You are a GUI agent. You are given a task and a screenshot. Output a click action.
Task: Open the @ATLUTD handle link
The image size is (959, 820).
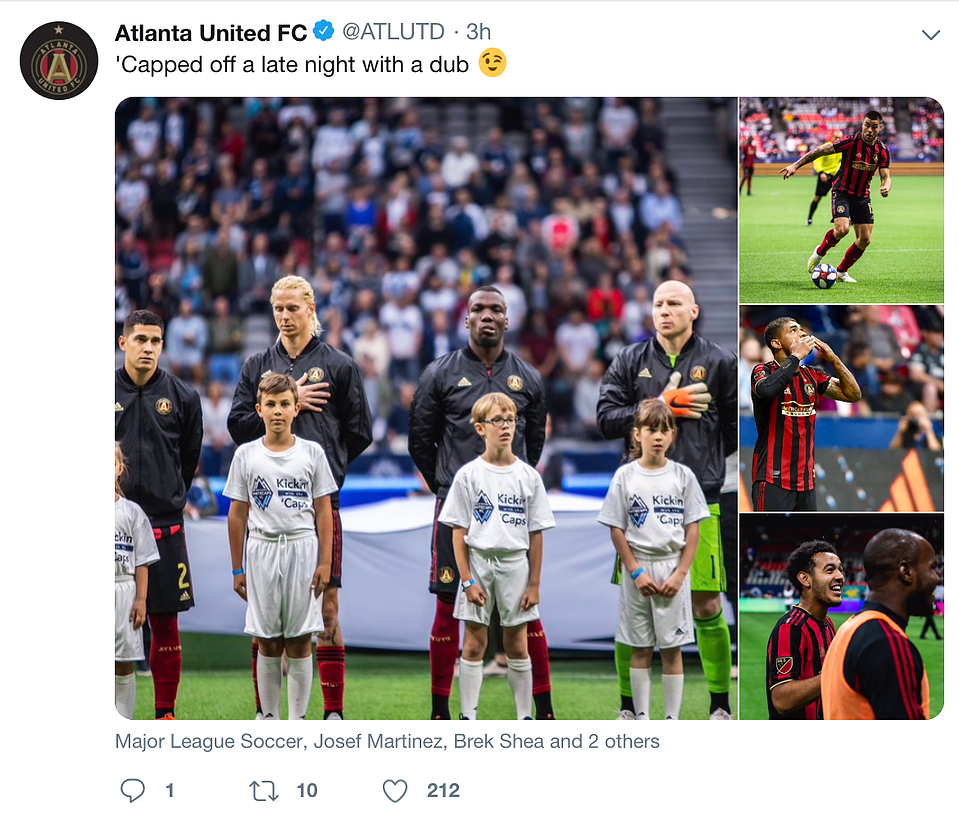(x=393, y=32)
